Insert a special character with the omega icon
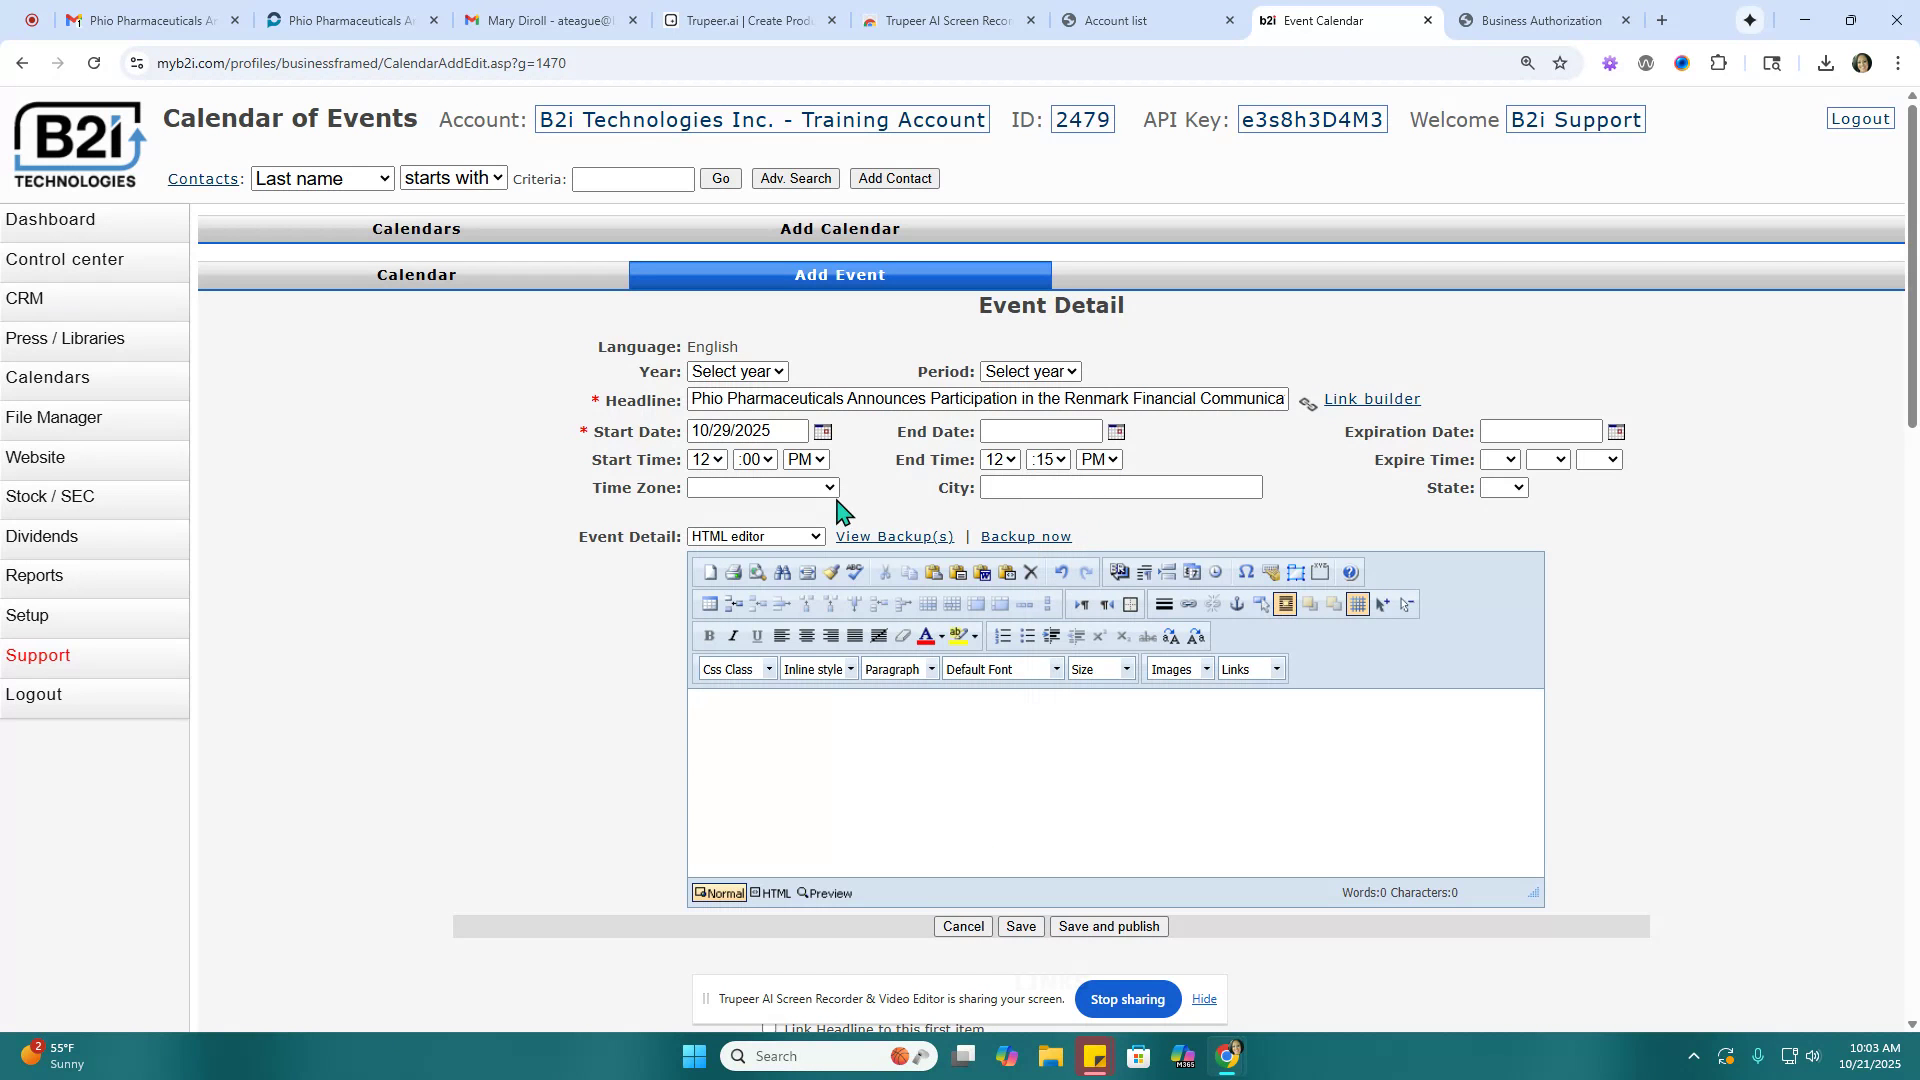This screenshot has width=1920, height=1080. pos(1246,572)
